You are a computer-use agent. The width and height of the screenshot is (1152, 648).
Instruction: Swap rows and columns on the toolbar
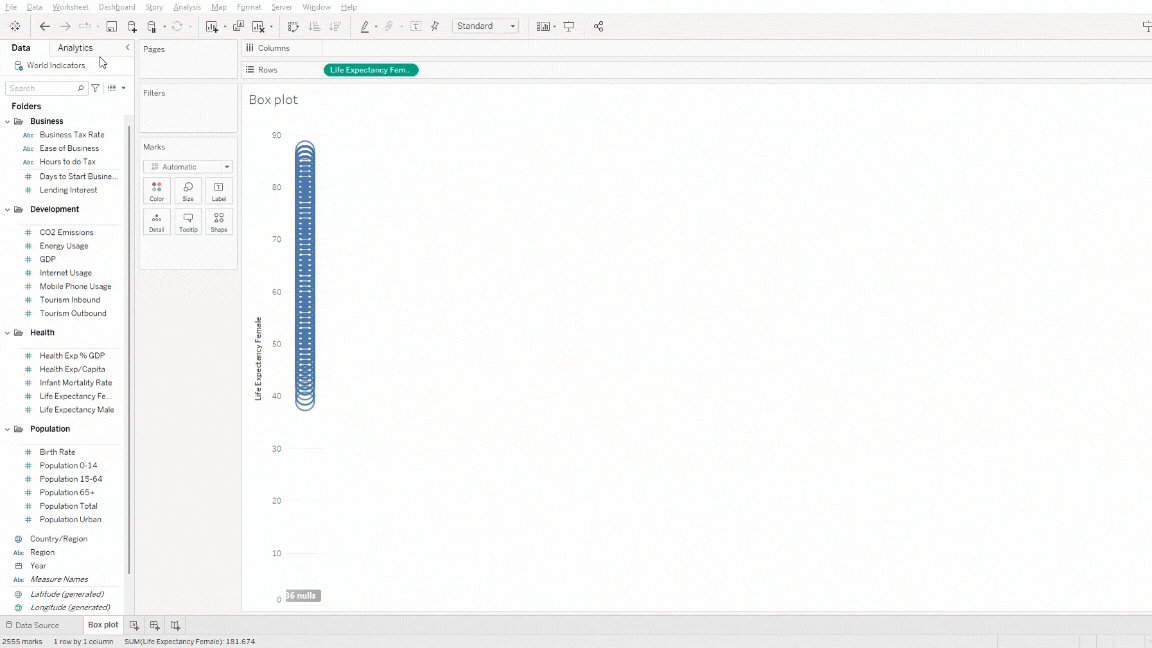click(x=291, y=26)
